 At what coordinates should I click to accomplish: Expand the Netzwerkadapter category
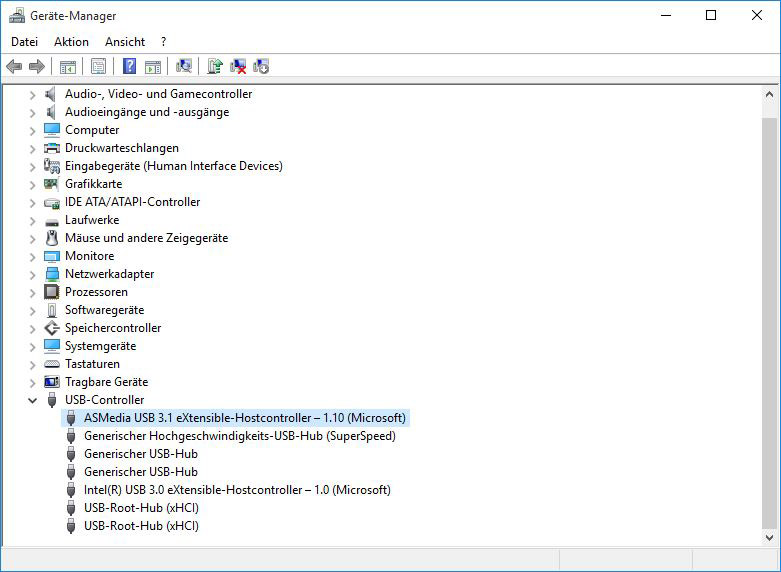click(32, 274)
